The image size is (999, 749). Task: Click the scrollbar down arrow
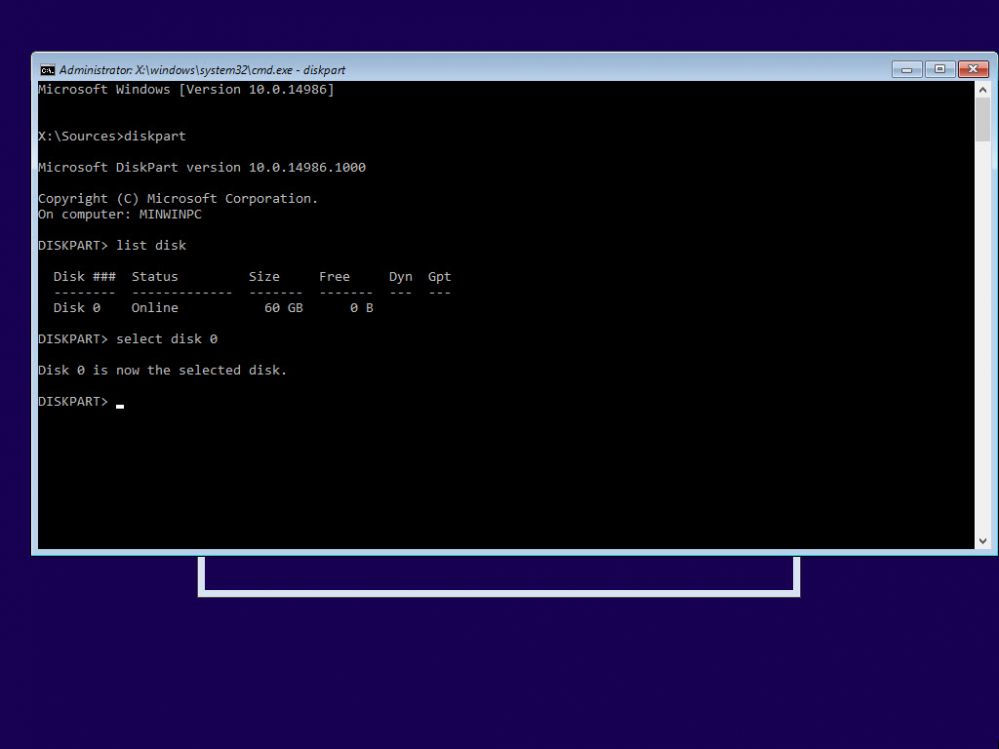(x=982, y=541)
